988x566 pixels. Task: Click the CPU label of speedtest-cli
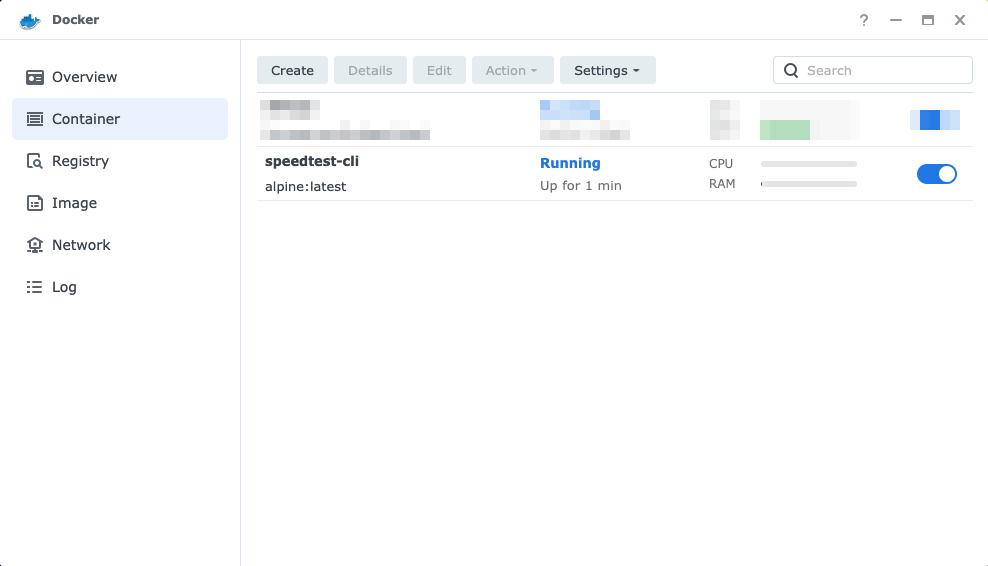pyautogui.click(x=721, y=164)
